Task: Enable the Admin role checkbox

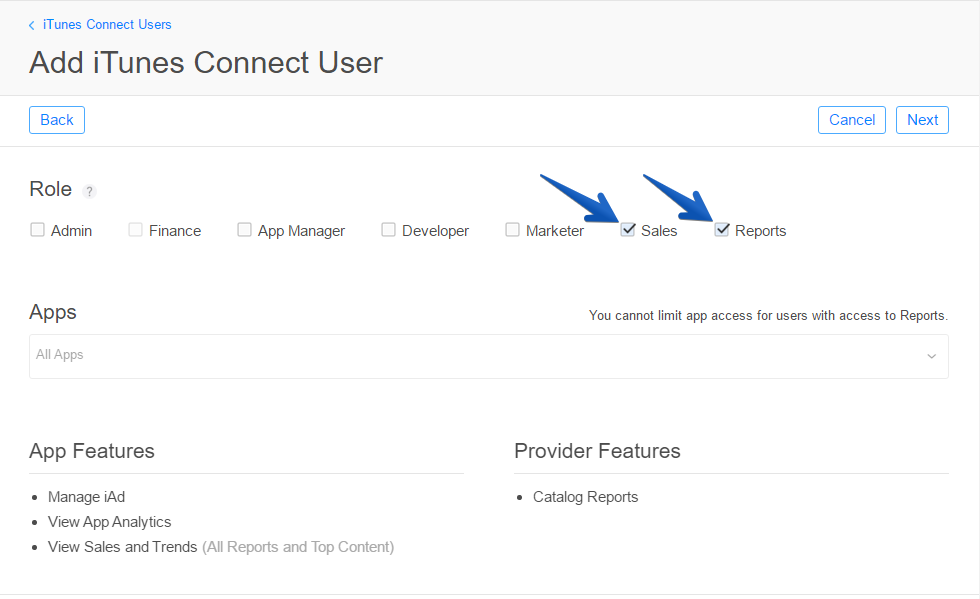Action: [x=38, y=230]
